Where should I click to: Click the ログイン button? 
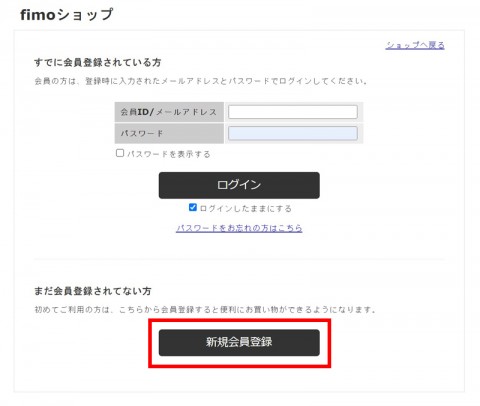coord(239,185)
